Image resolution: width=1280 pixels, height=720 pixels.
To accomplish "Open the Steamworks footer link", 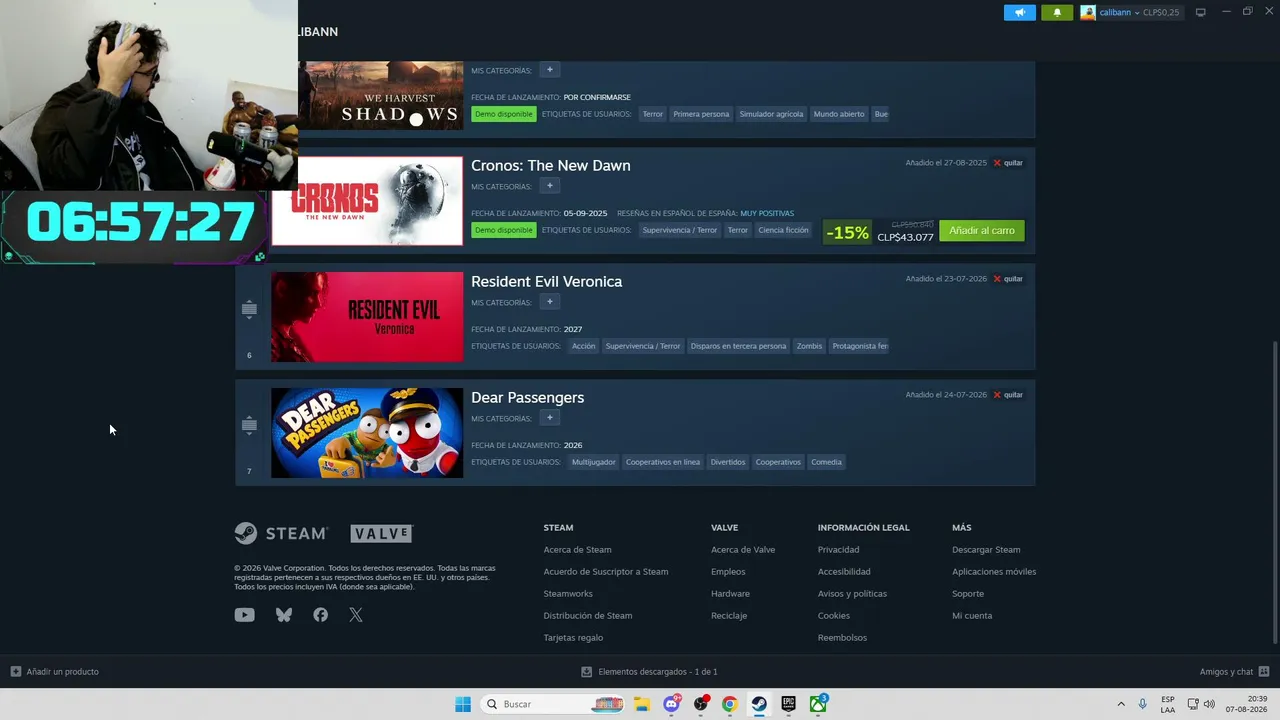I will tap(568, 594).
